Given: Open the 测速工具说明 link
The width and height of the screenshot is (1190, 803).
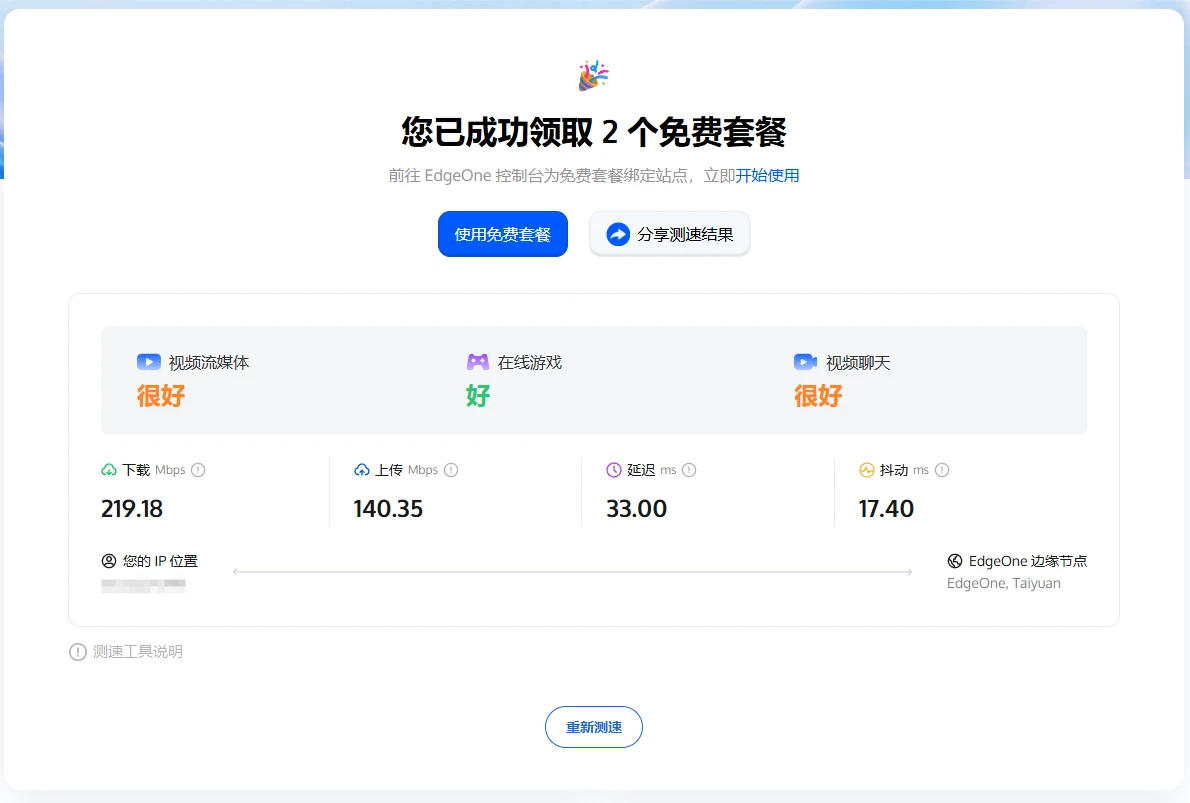Looking at the screenshot, I should click(x=137, y=652).
